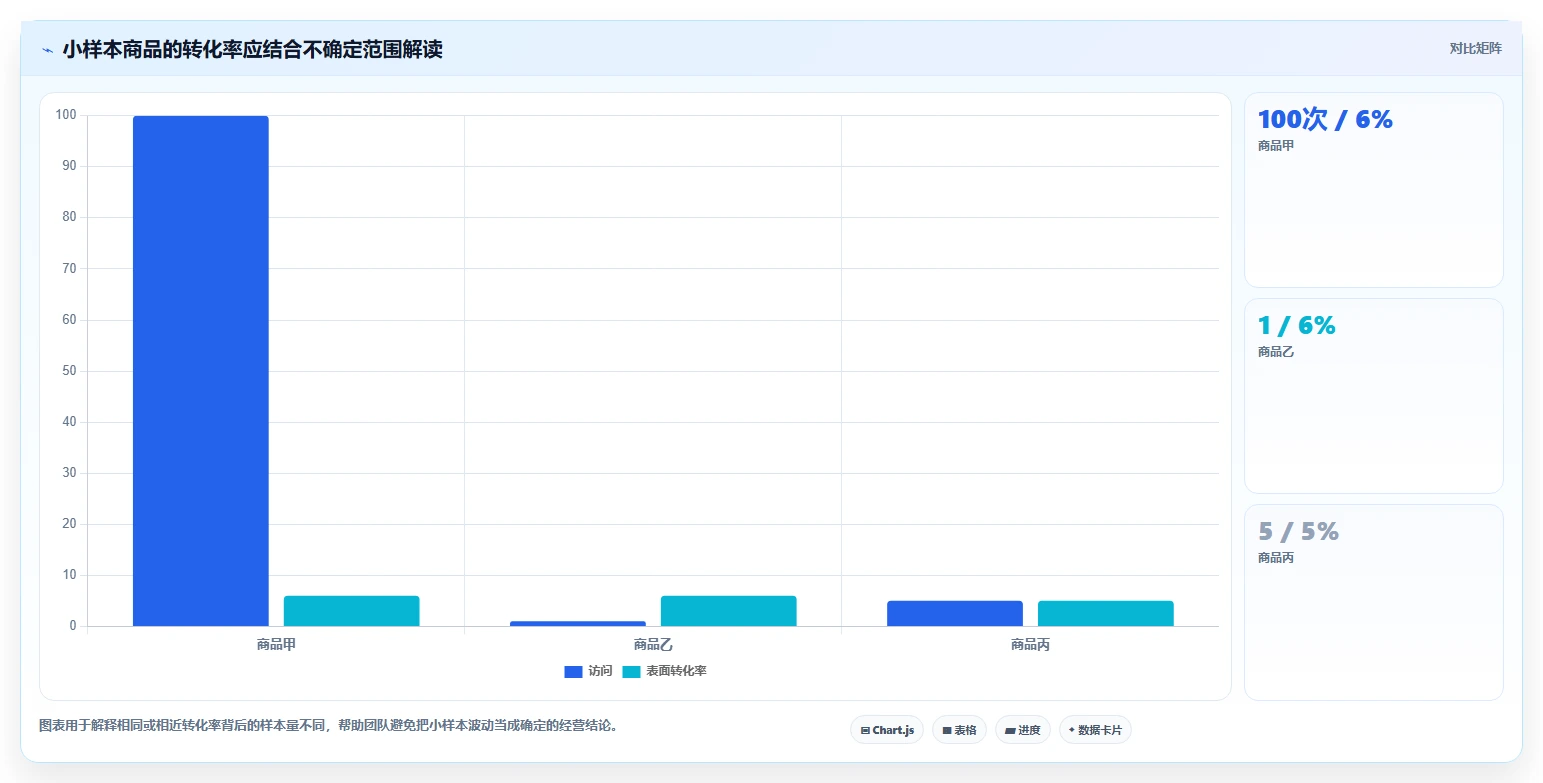Click the 5 / 5% card value
The image size is (1543, 783).
click(x=1298, y=531)
